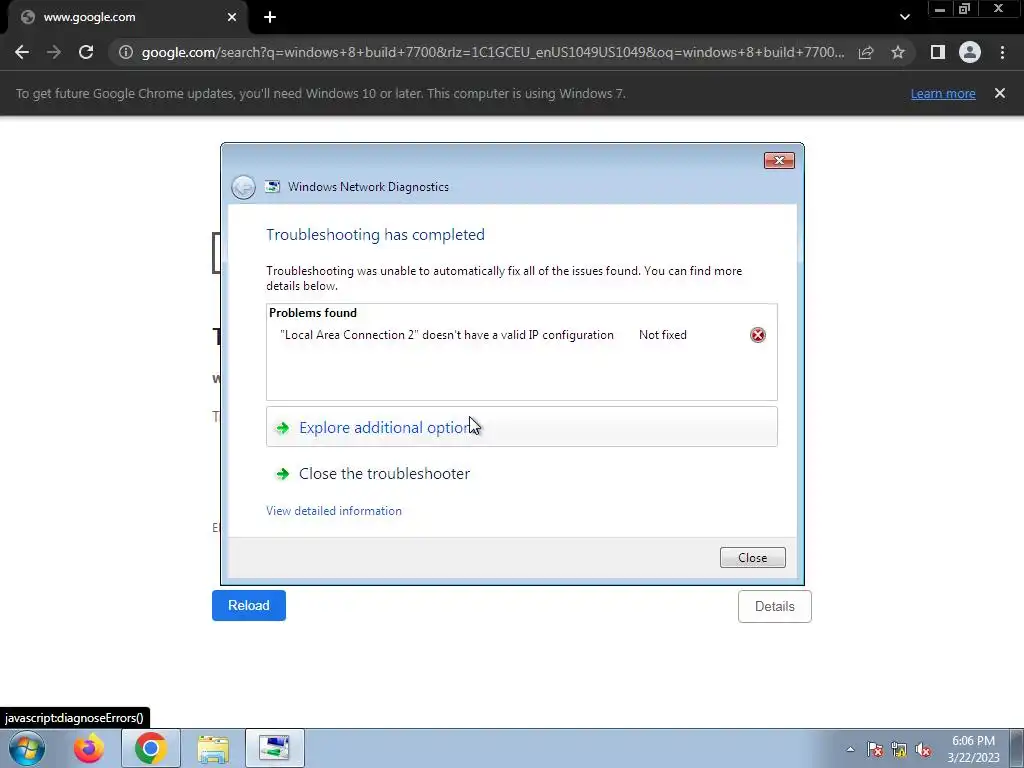This screenshot has width=1024, height=768.
Task: Show hidden tray icons arrow
Action: 850,749
